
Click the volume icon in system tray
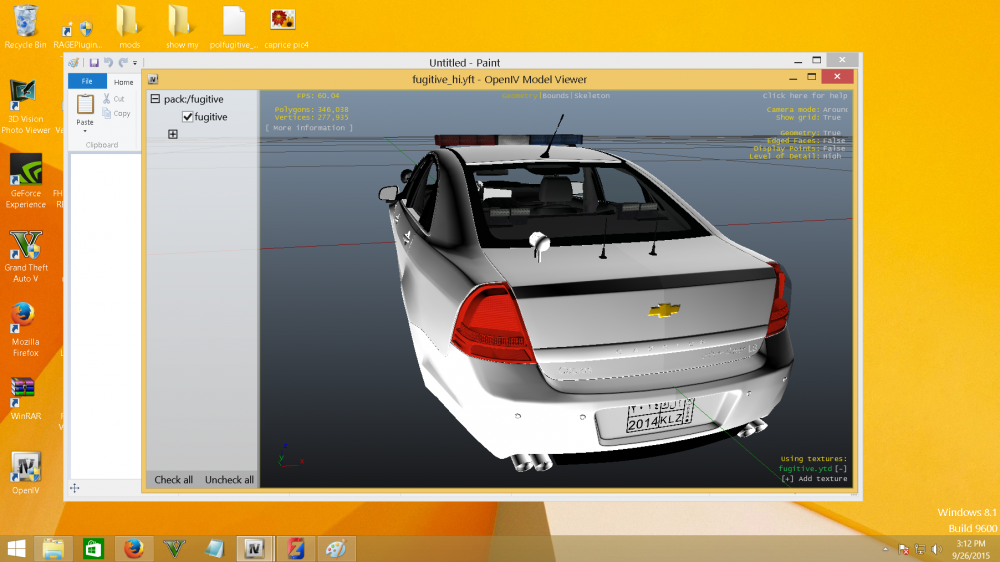[x=936, y=549]
